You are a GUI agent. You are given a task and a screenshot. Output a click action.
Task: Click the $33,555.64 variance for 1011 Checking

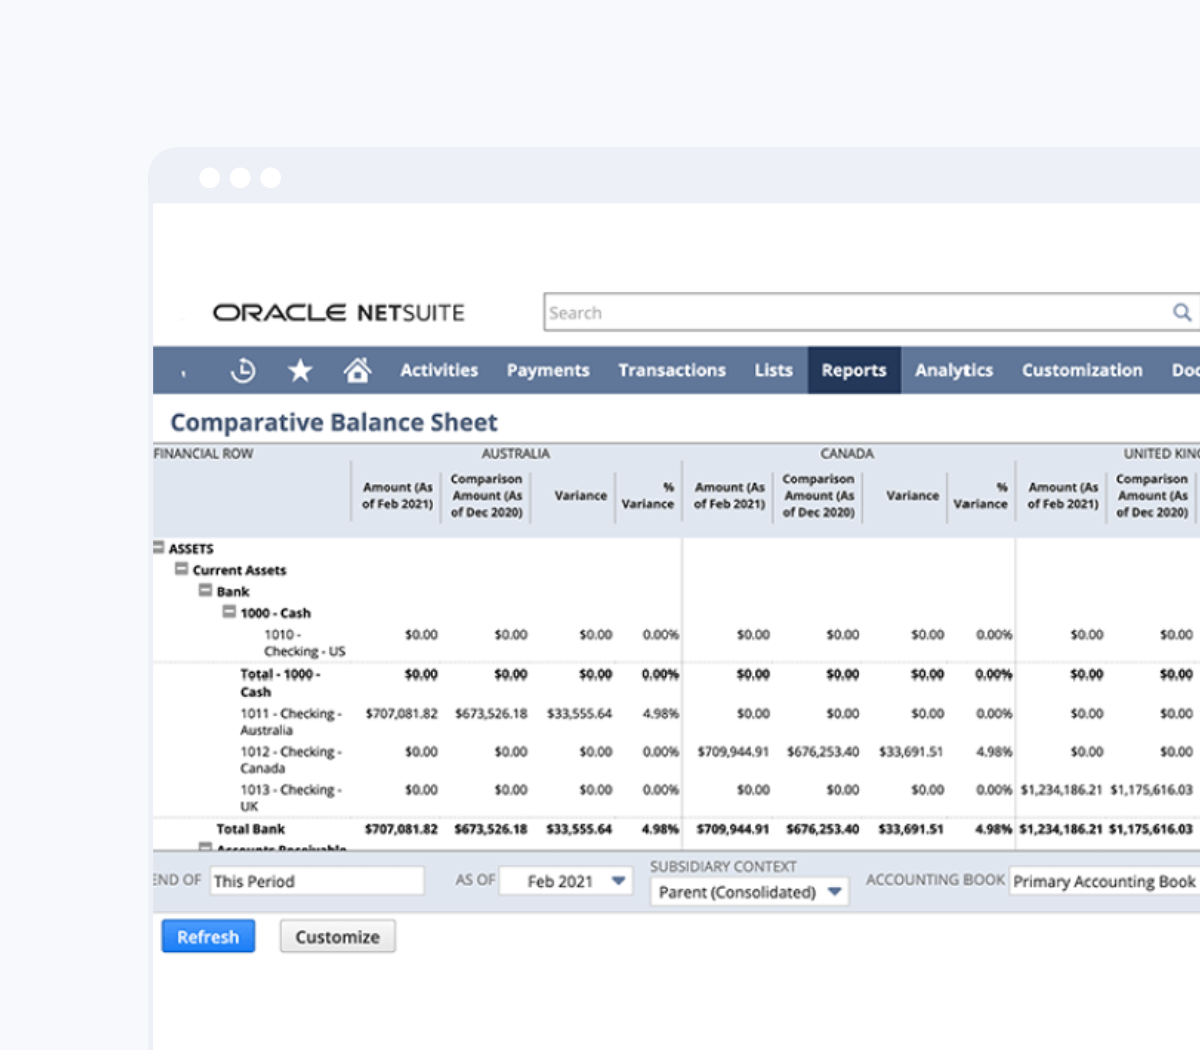pyautogui.click(x=579, y=714)
